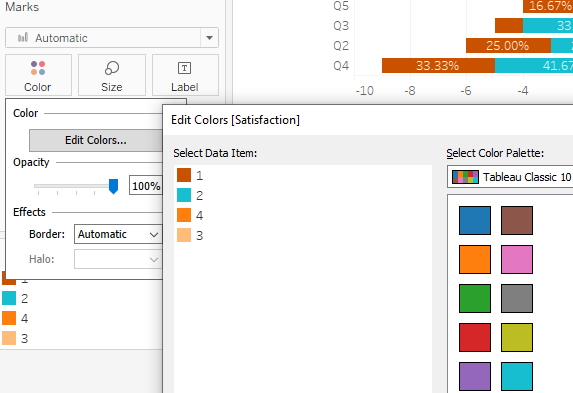Click the Q3 row header

(341, 26)
